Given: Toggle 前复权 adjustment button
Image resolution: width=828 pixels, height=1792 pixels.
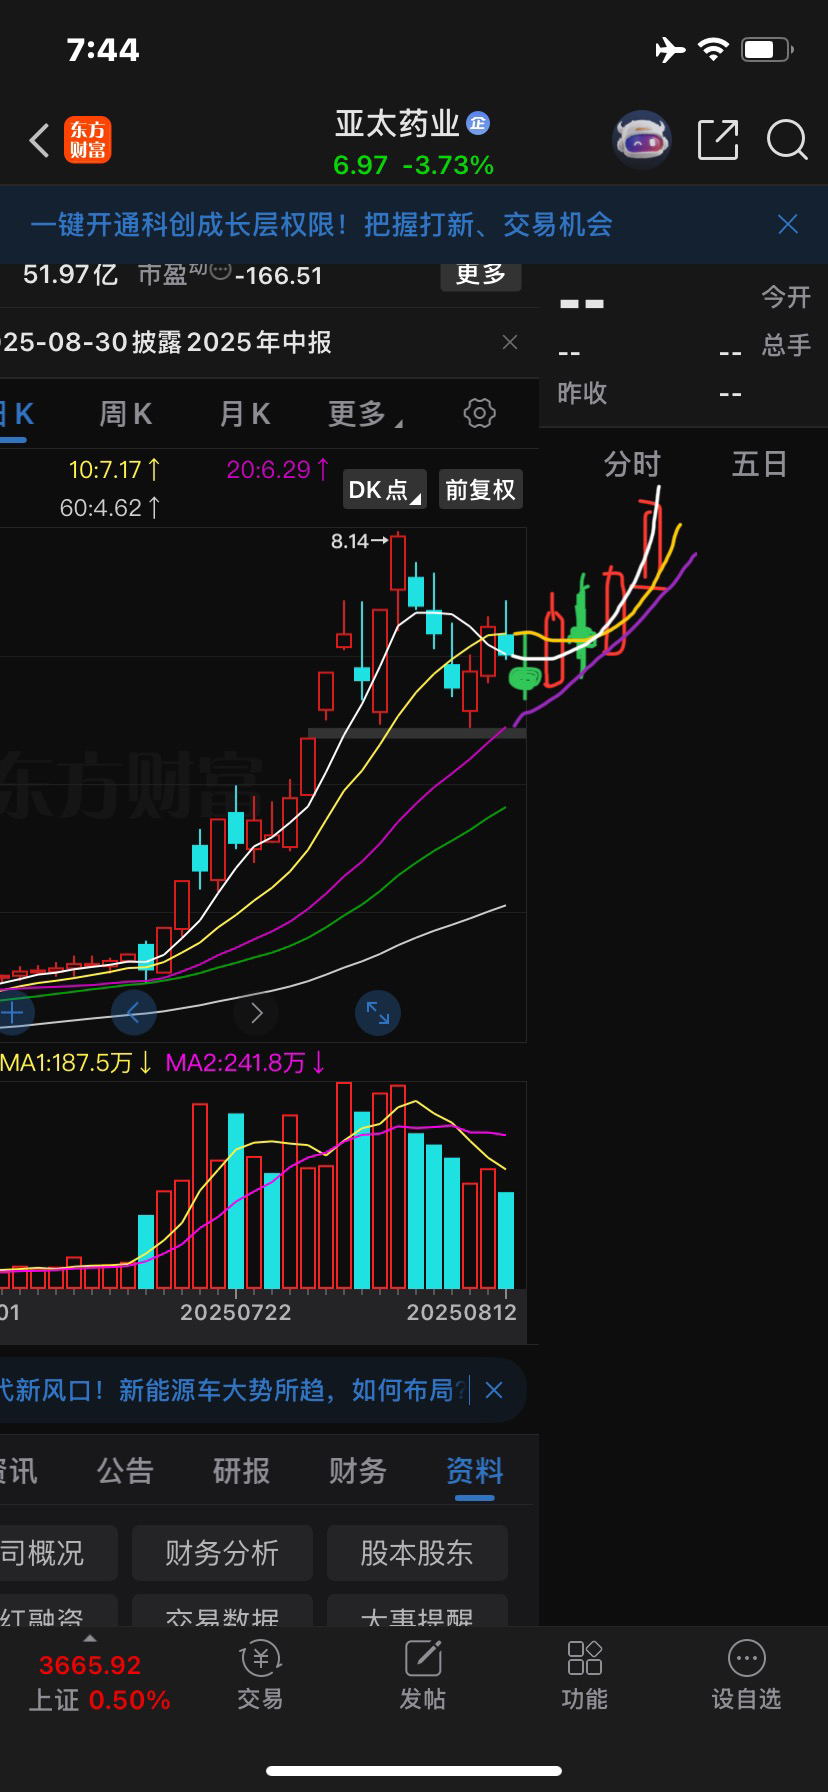Looking at the screenshot, I should 481,490.
